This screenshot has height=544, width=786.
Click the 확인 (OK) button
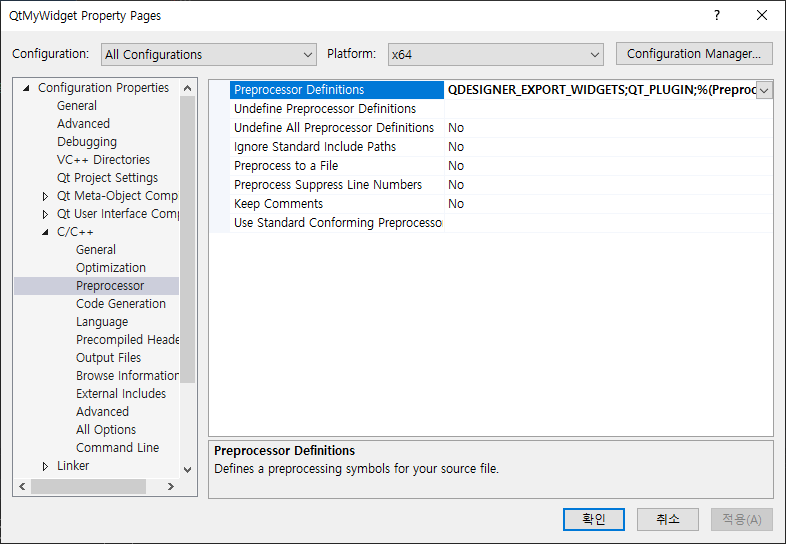point(594,519)
